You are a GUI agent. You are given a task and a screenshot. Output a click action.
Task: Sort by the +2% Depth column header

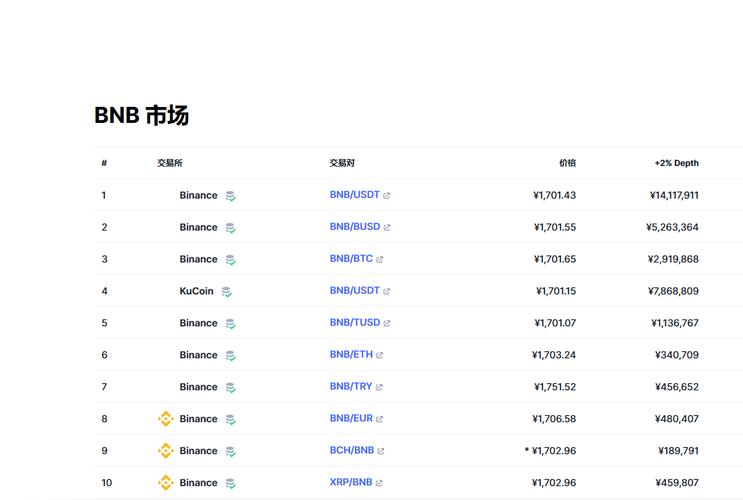[x=677, y=163]
